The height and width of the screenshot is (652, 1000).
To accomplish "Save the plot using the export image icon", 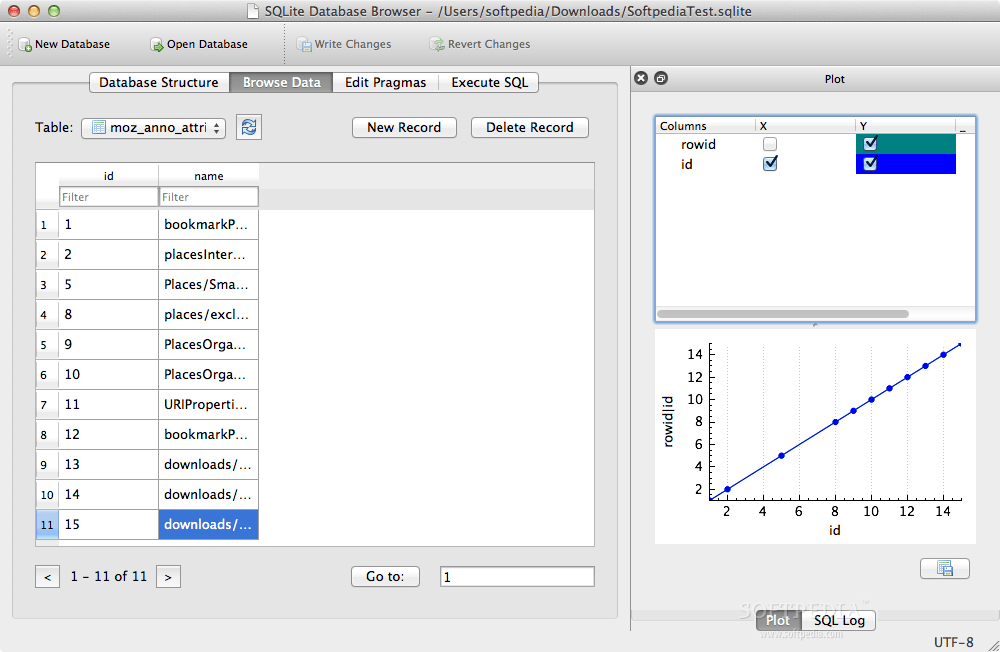I will tap(944, 568).
